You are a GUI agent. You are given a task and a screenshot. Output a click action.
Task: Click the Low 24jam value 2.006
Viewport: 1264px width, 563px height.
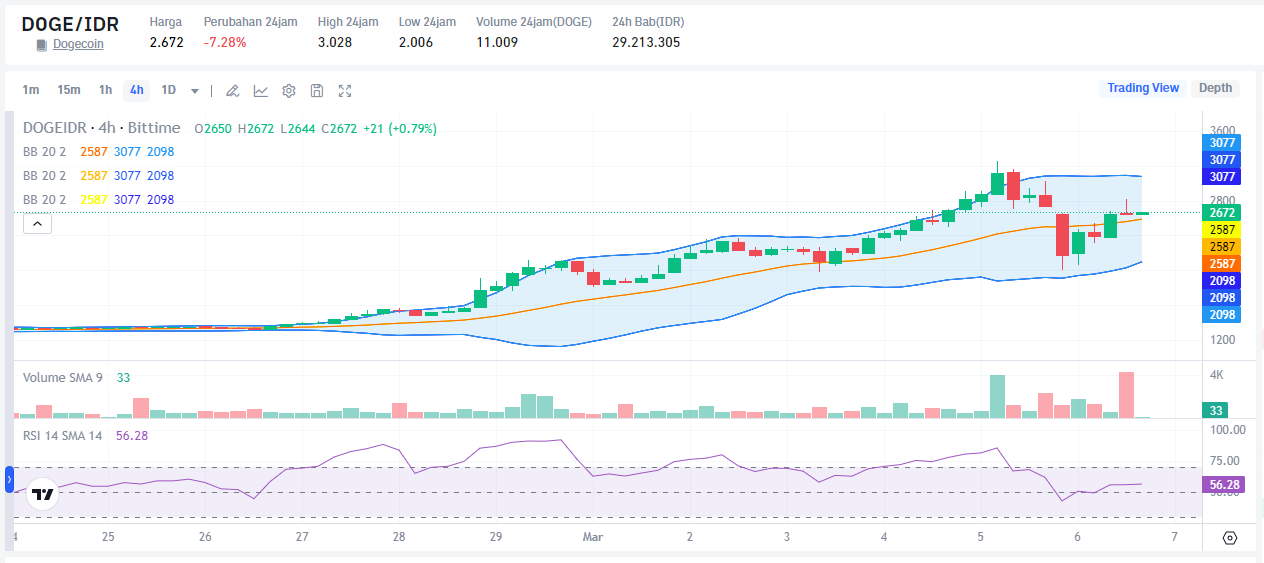(415, 43)
